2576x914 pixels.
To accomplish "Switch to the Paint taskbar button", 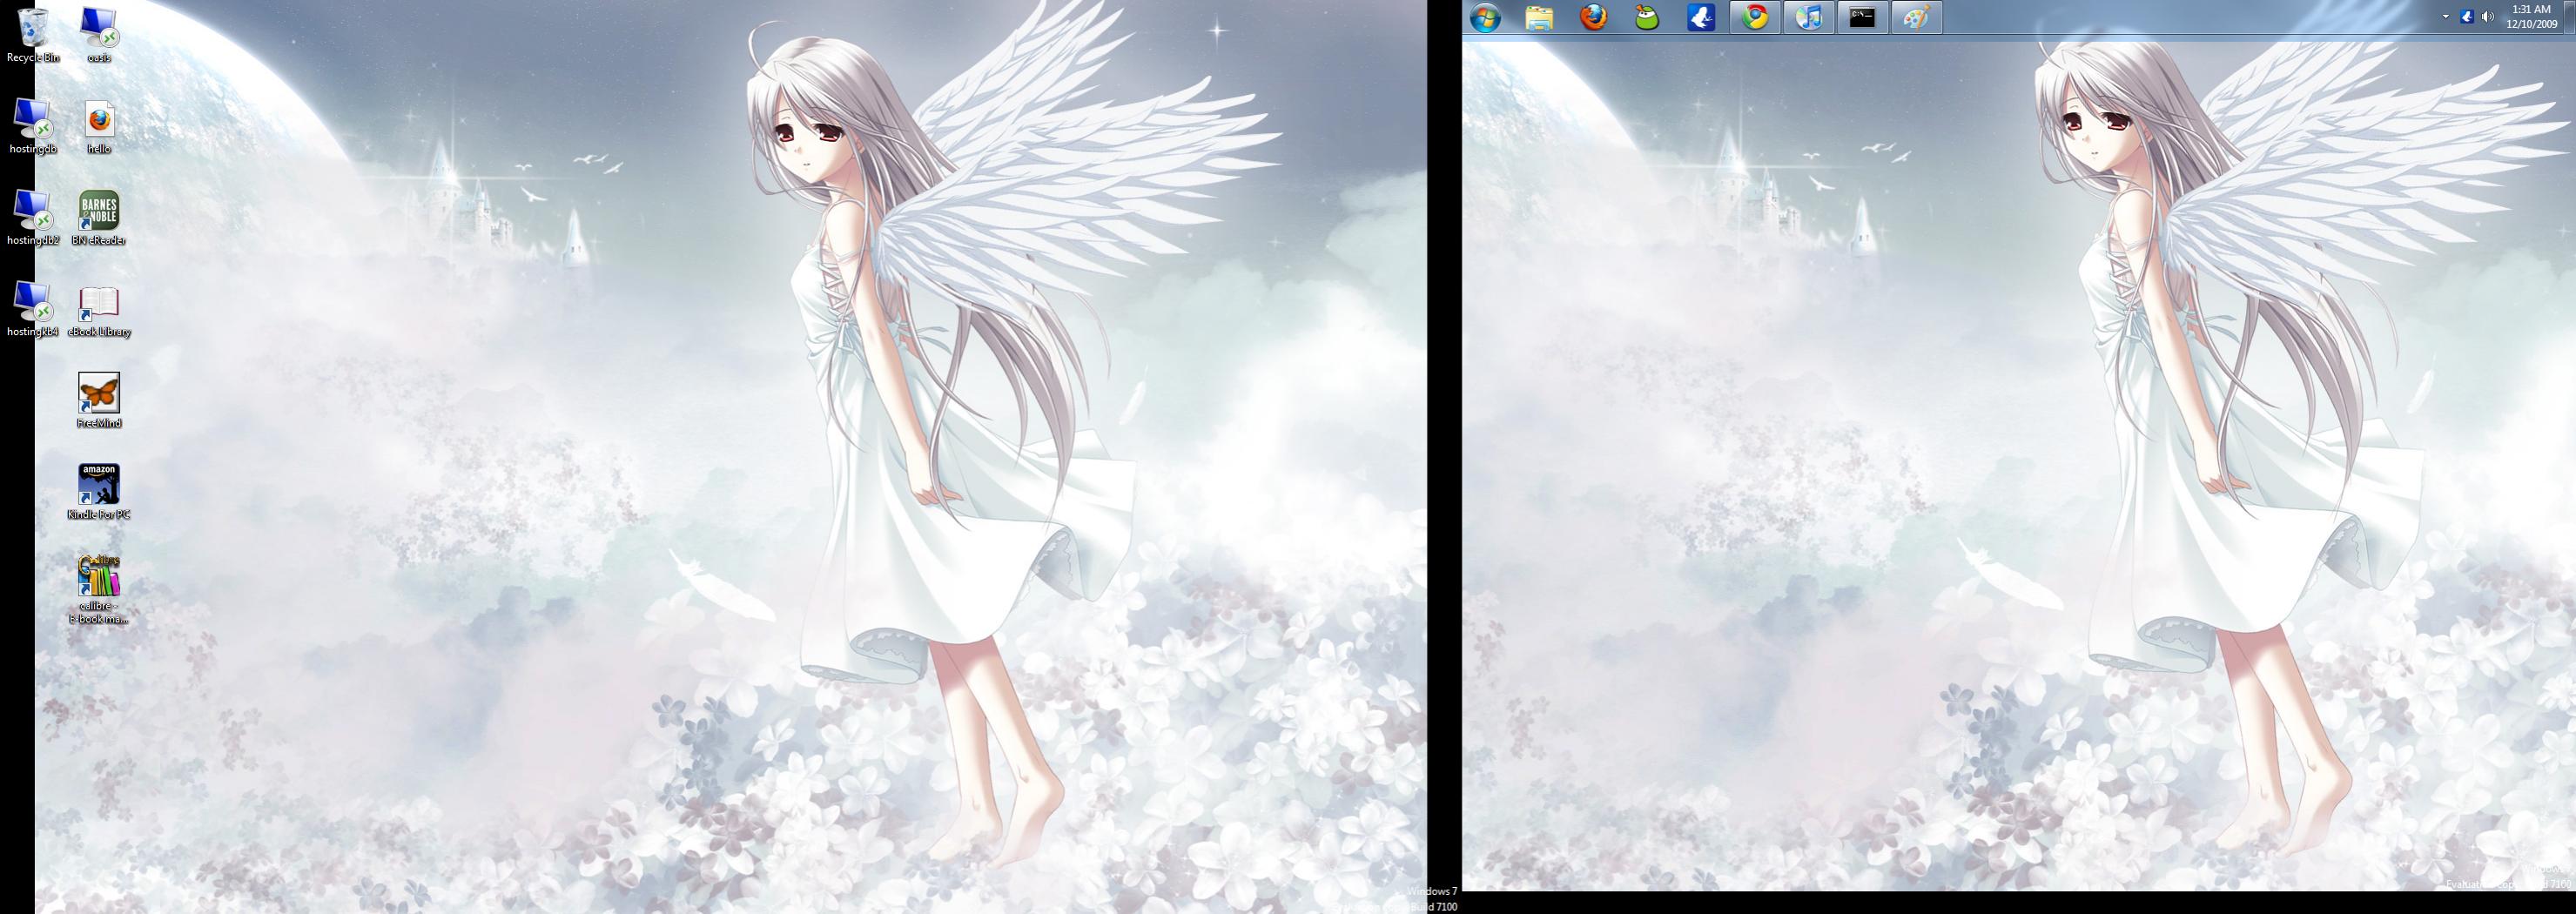I will (1917, 17).
